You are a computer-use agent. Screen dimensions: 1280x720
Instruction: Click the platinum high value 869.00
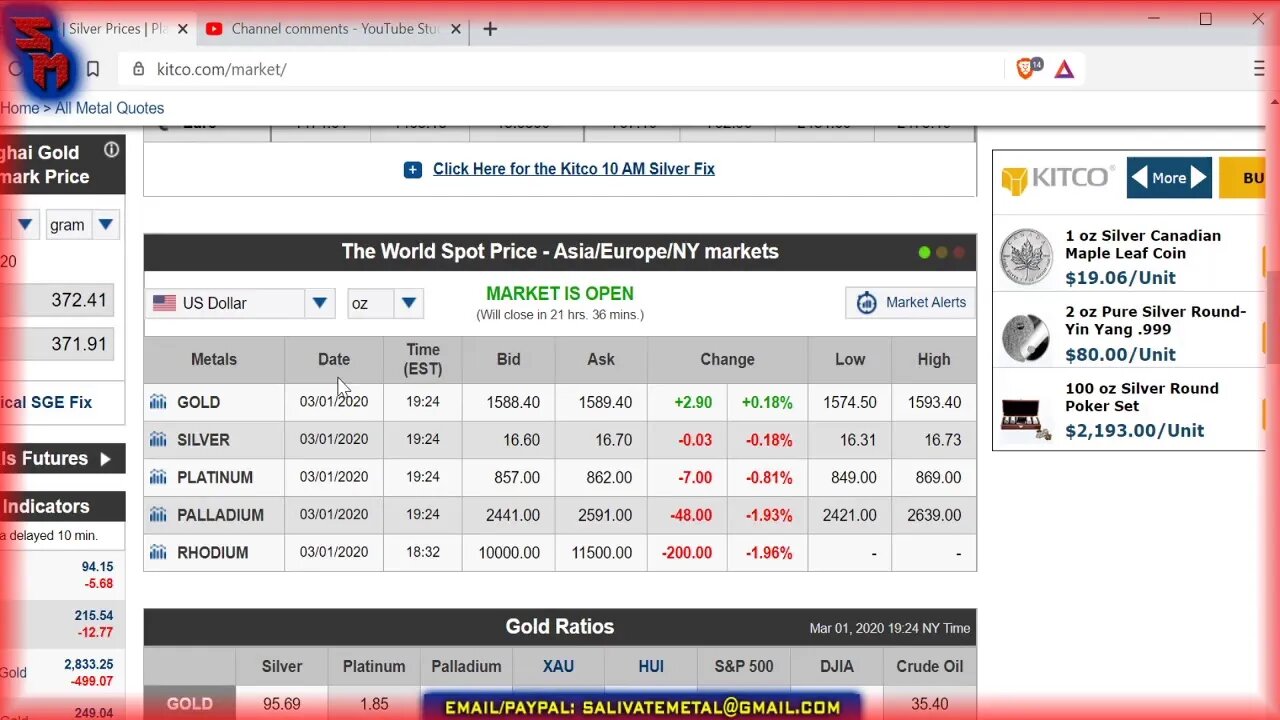click(x=938, y=477)
